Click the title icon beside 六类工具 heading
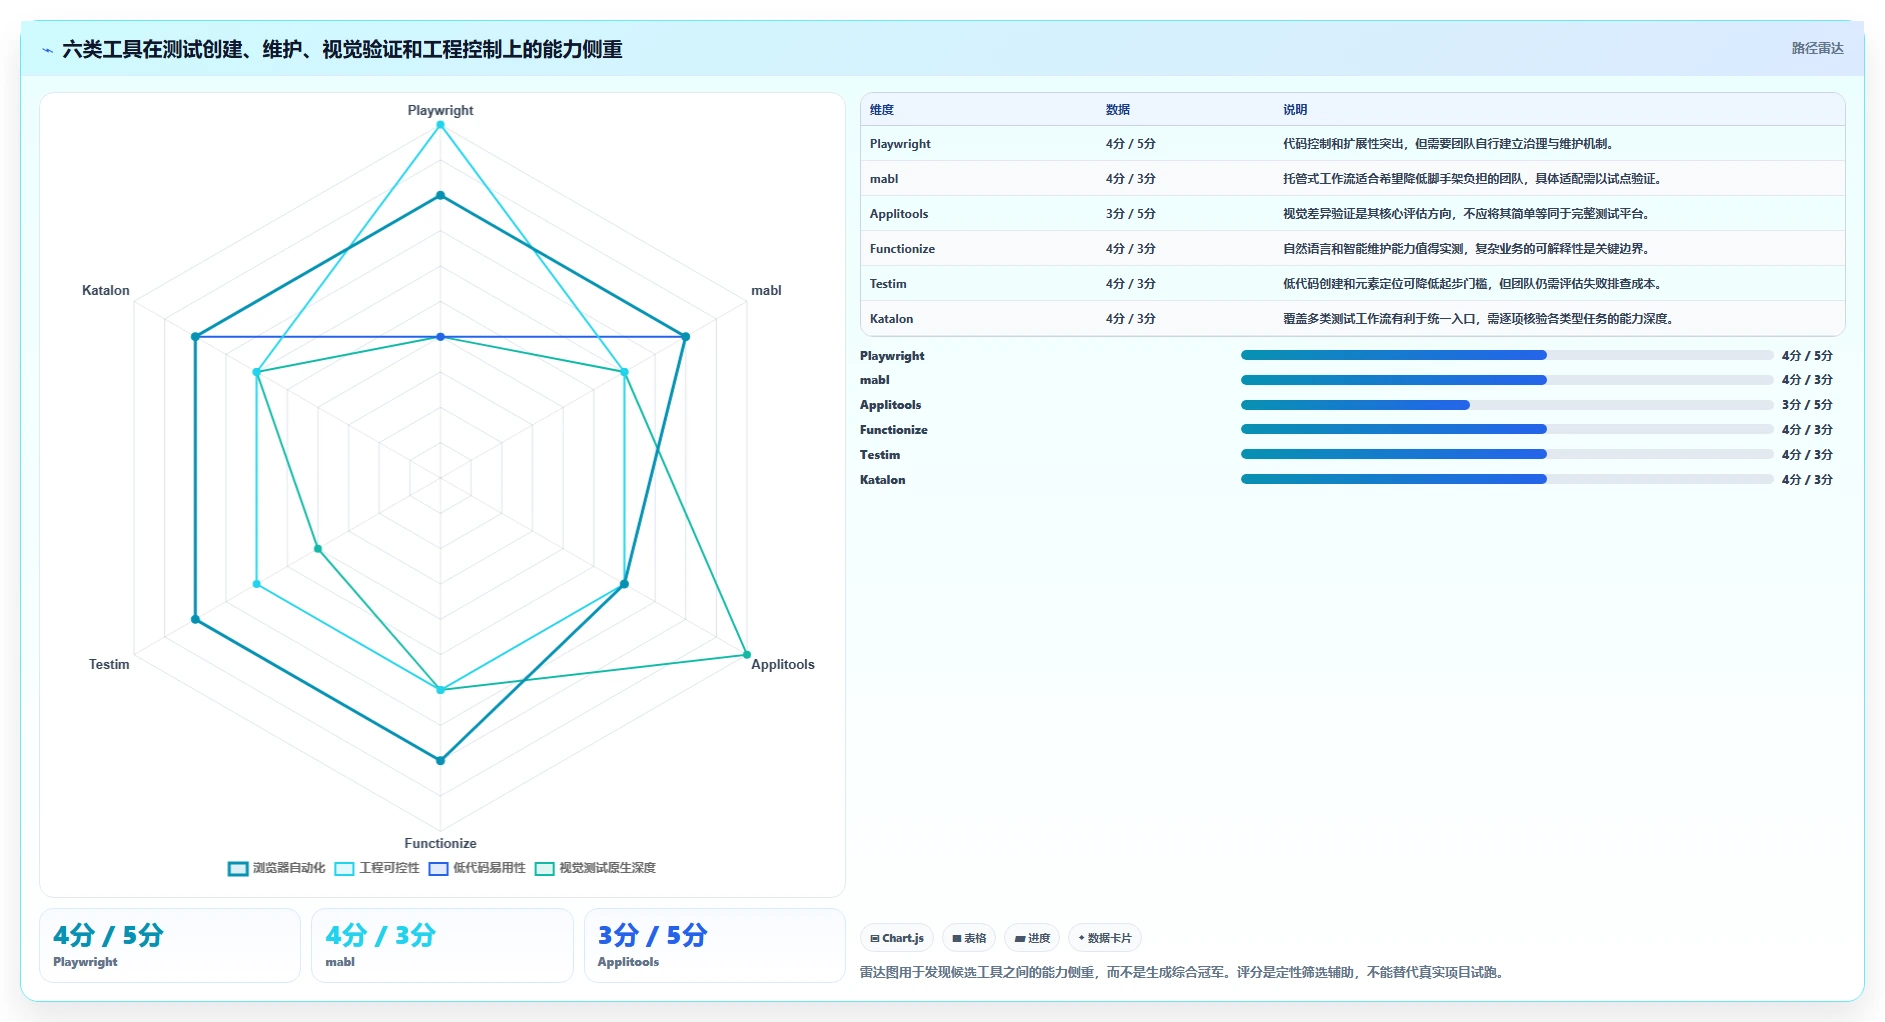The image size is (1885, 1022). click(48, 50)
